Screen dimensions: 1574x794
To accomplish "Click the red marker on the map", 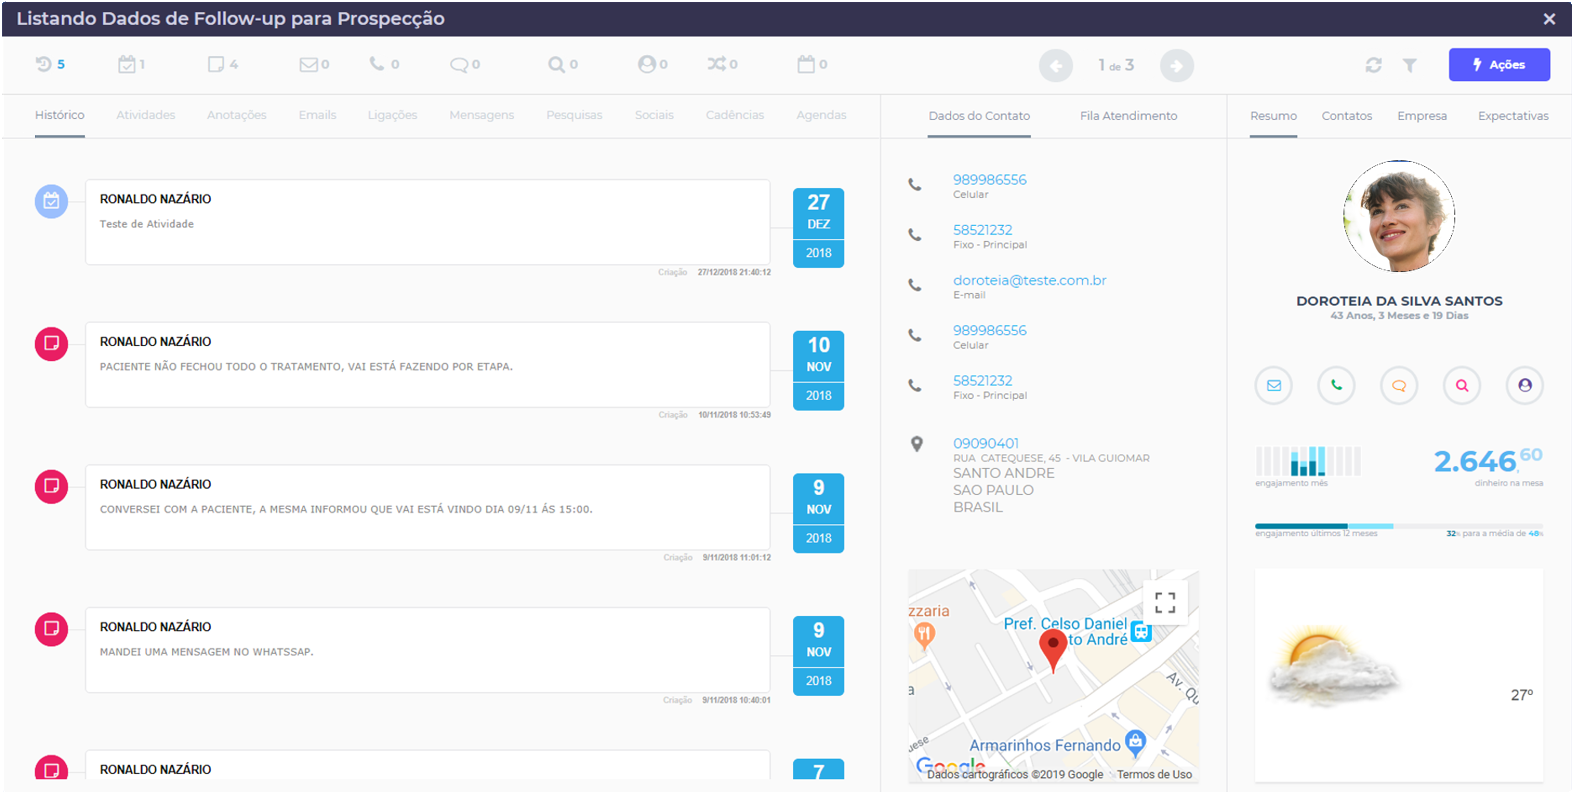I will (x=1053, y=650).
